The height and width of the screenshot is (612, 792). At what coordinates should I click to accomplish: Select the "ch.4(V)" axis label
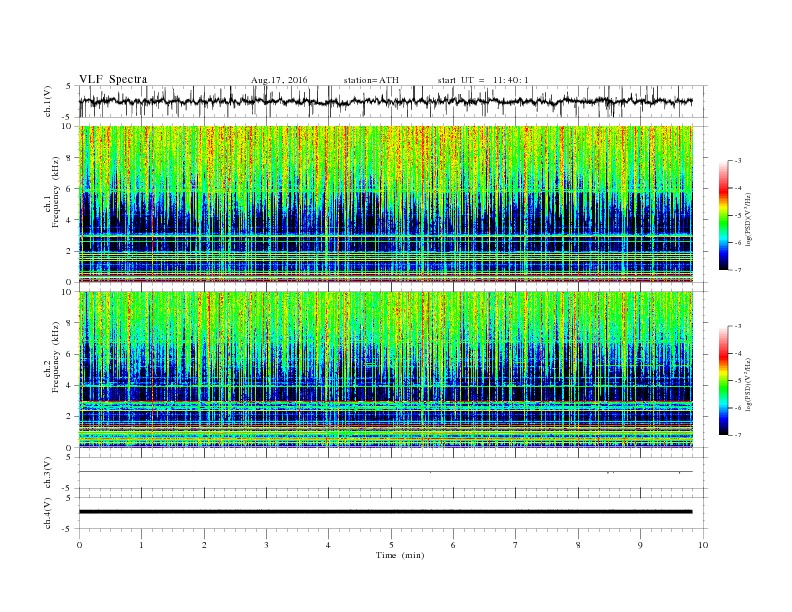pos(48,513)
